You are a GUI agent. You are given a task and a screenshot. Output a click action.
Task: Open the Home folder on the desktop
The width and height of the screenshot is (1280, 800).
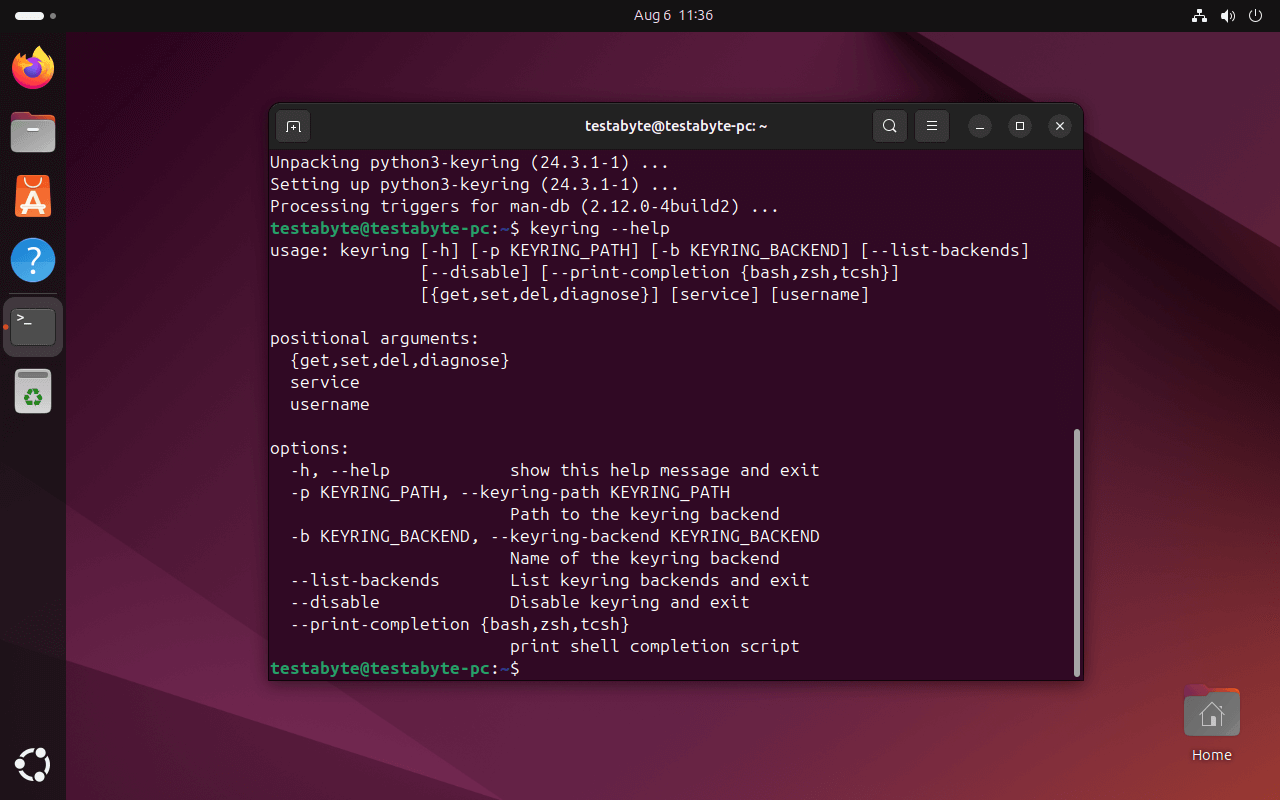[x=1211, y=711]
